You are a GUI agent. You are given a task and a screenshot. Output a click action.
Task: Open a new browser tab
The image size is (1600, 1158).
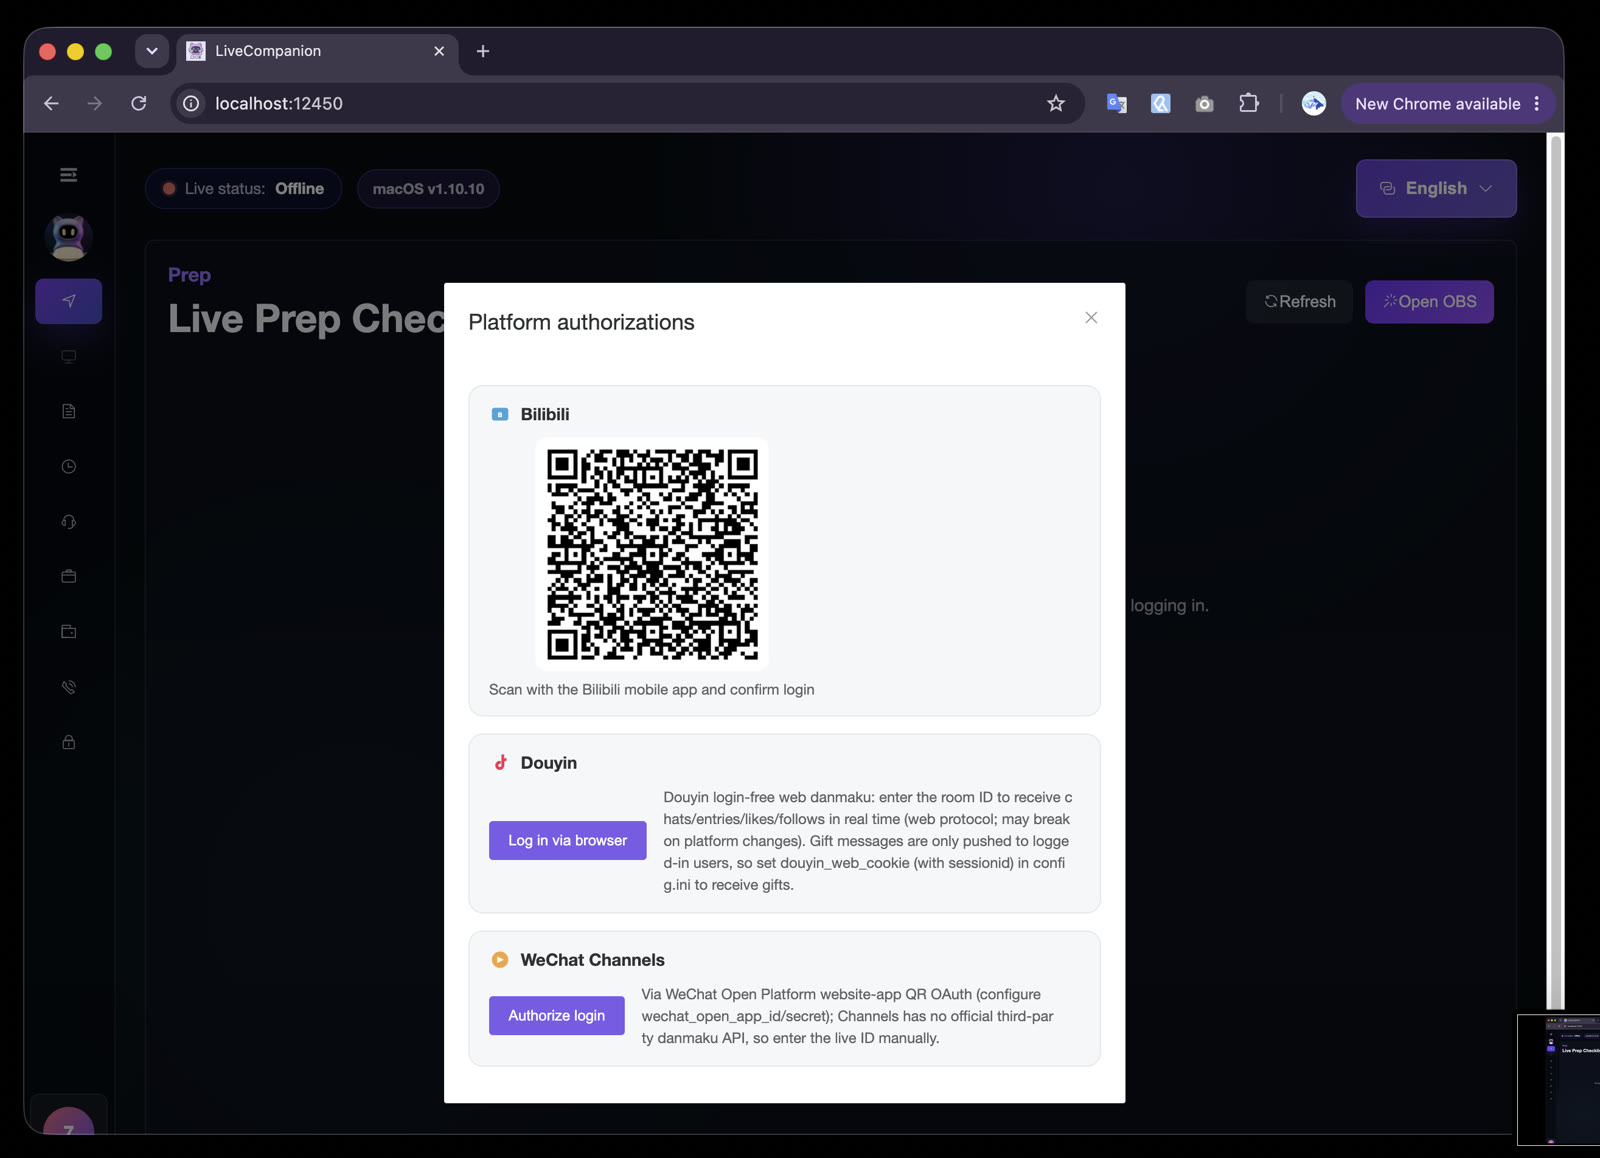point(483,51)
